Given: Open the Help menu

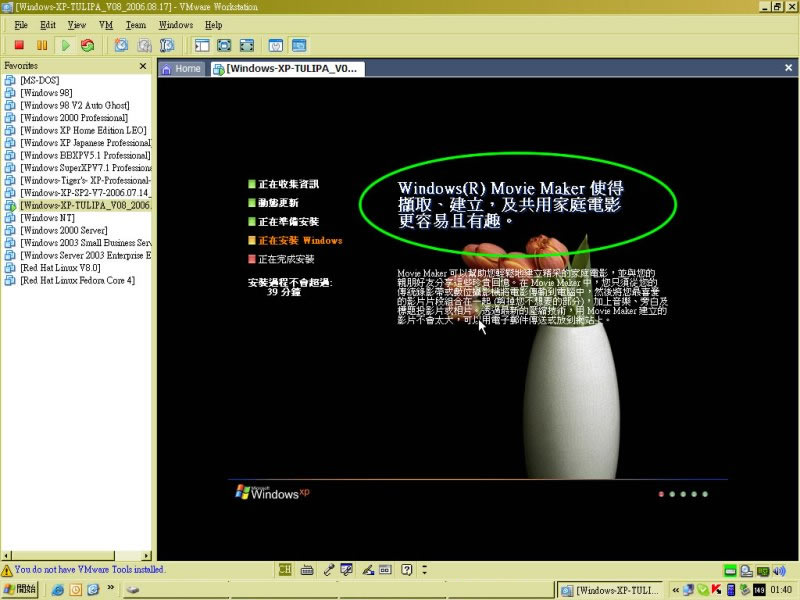Looking at the screenshot, I should (x=213, y=25).
